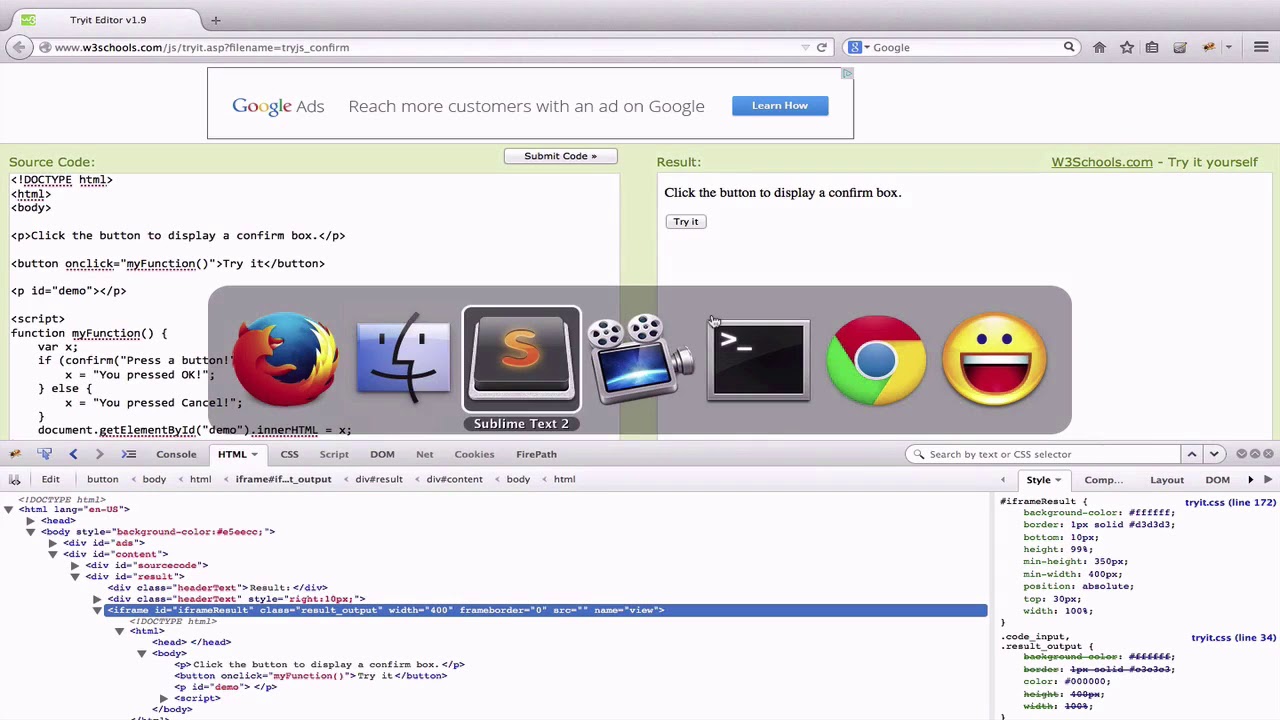Image resolution: width=1280 pixels, height=720 pixels.
Task: Show the Layout side panel tab
Action: (x=1167, y=480)
